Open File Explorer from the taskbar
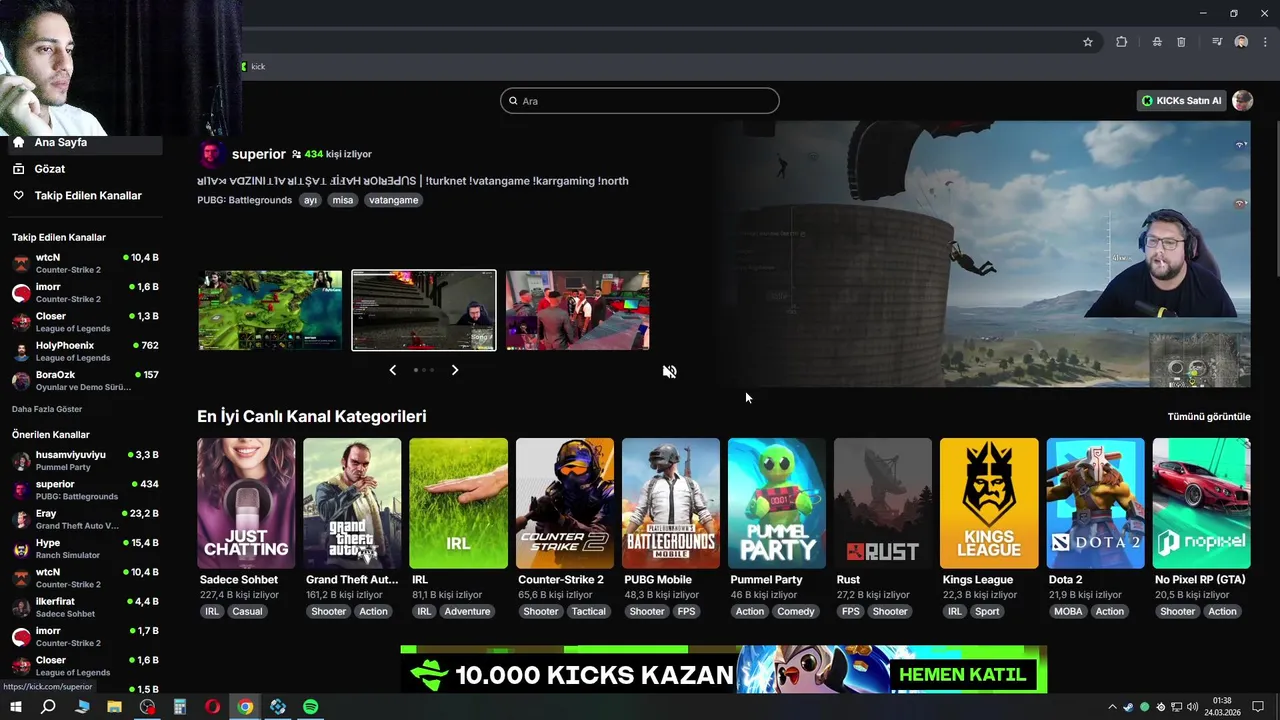 tap(114, 707)
